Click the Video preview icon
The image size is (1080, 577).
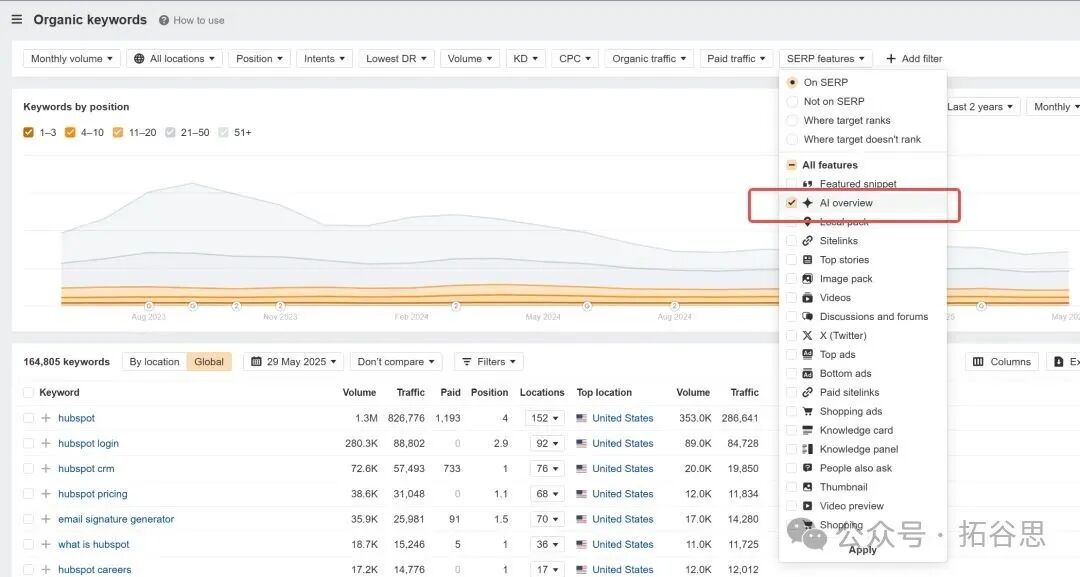(807, 506)
